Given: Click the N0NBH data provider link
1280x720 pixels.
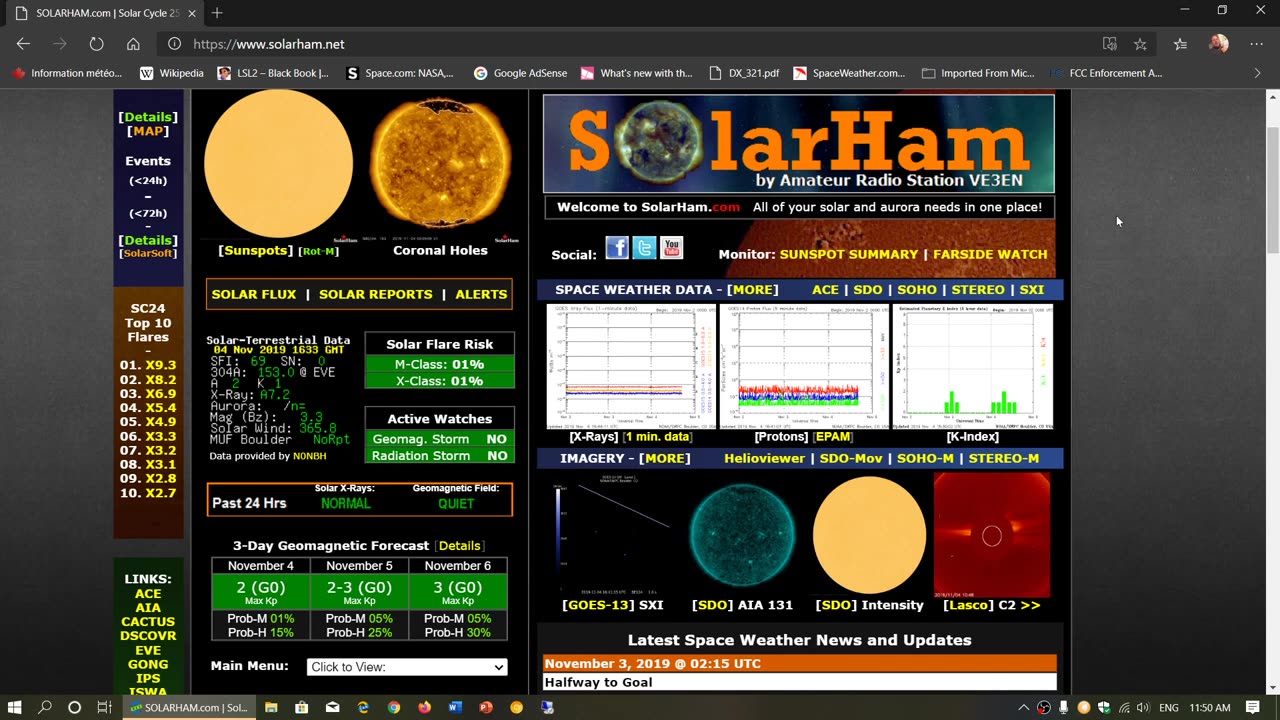Looking at the screenshot, I should coord(309,456).
